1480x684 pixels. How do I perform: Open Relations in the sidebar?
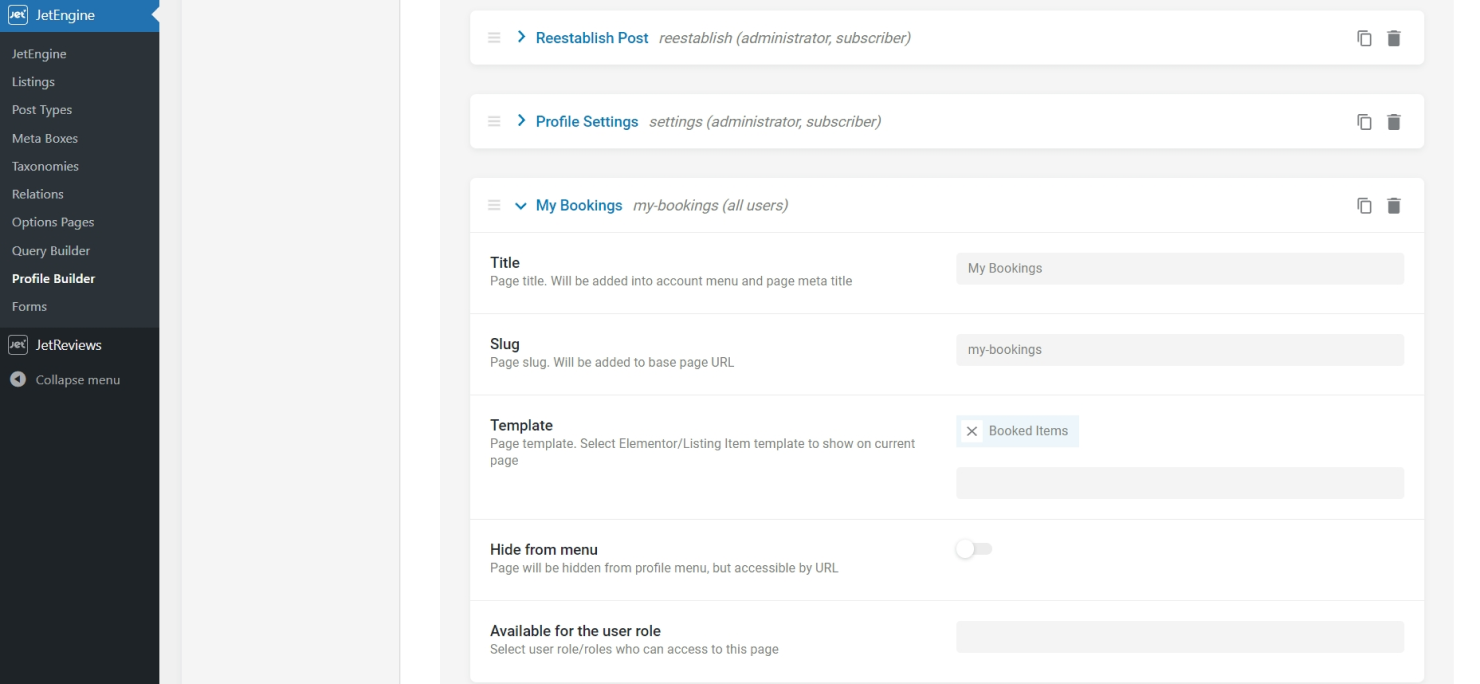point(38,194)
